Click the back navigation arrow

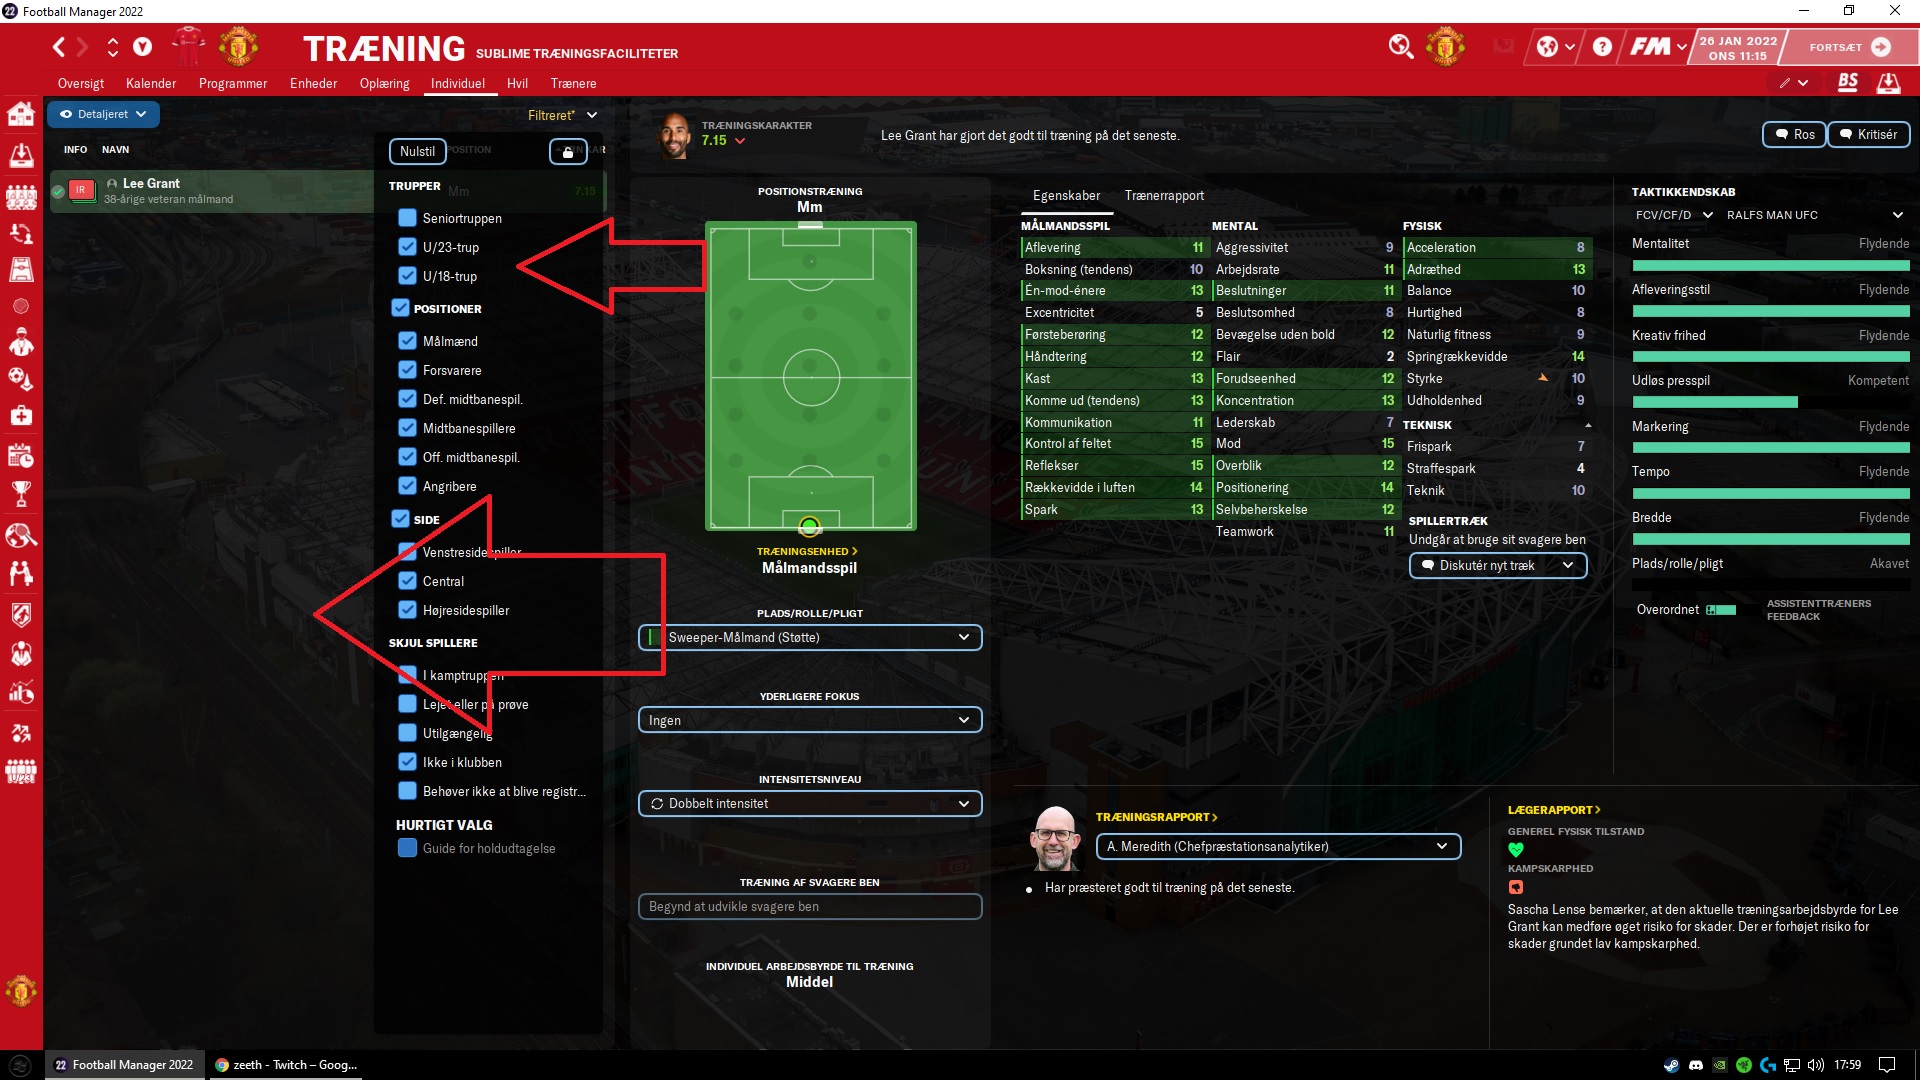click(59, 47)
